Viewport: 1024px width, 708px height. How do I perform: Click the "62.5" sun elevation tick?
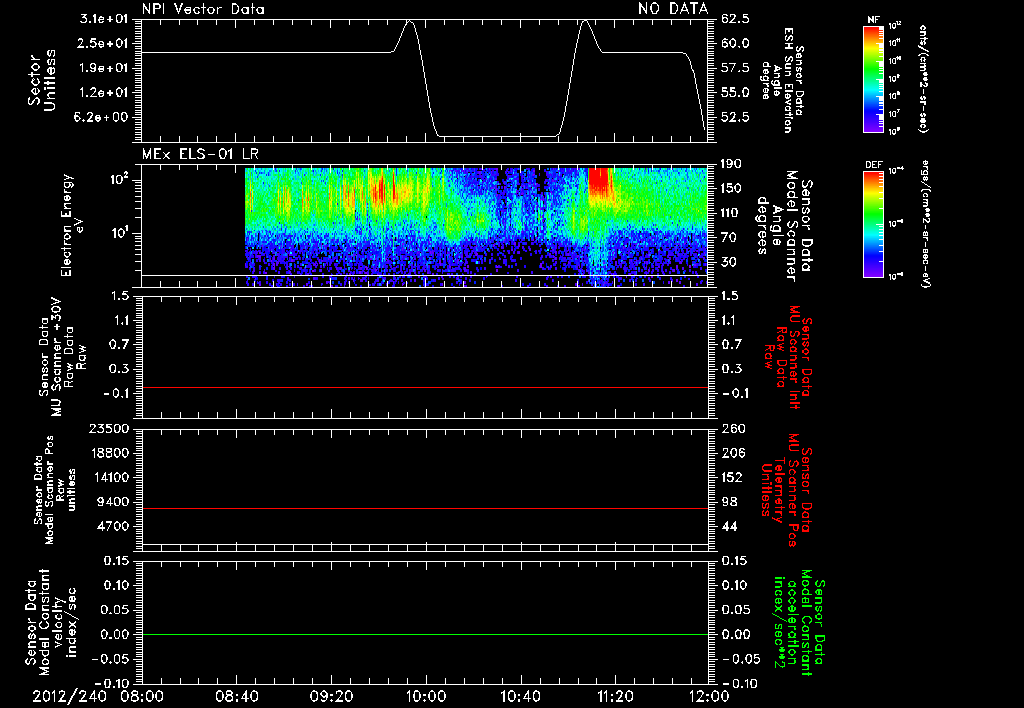point(735,20)
